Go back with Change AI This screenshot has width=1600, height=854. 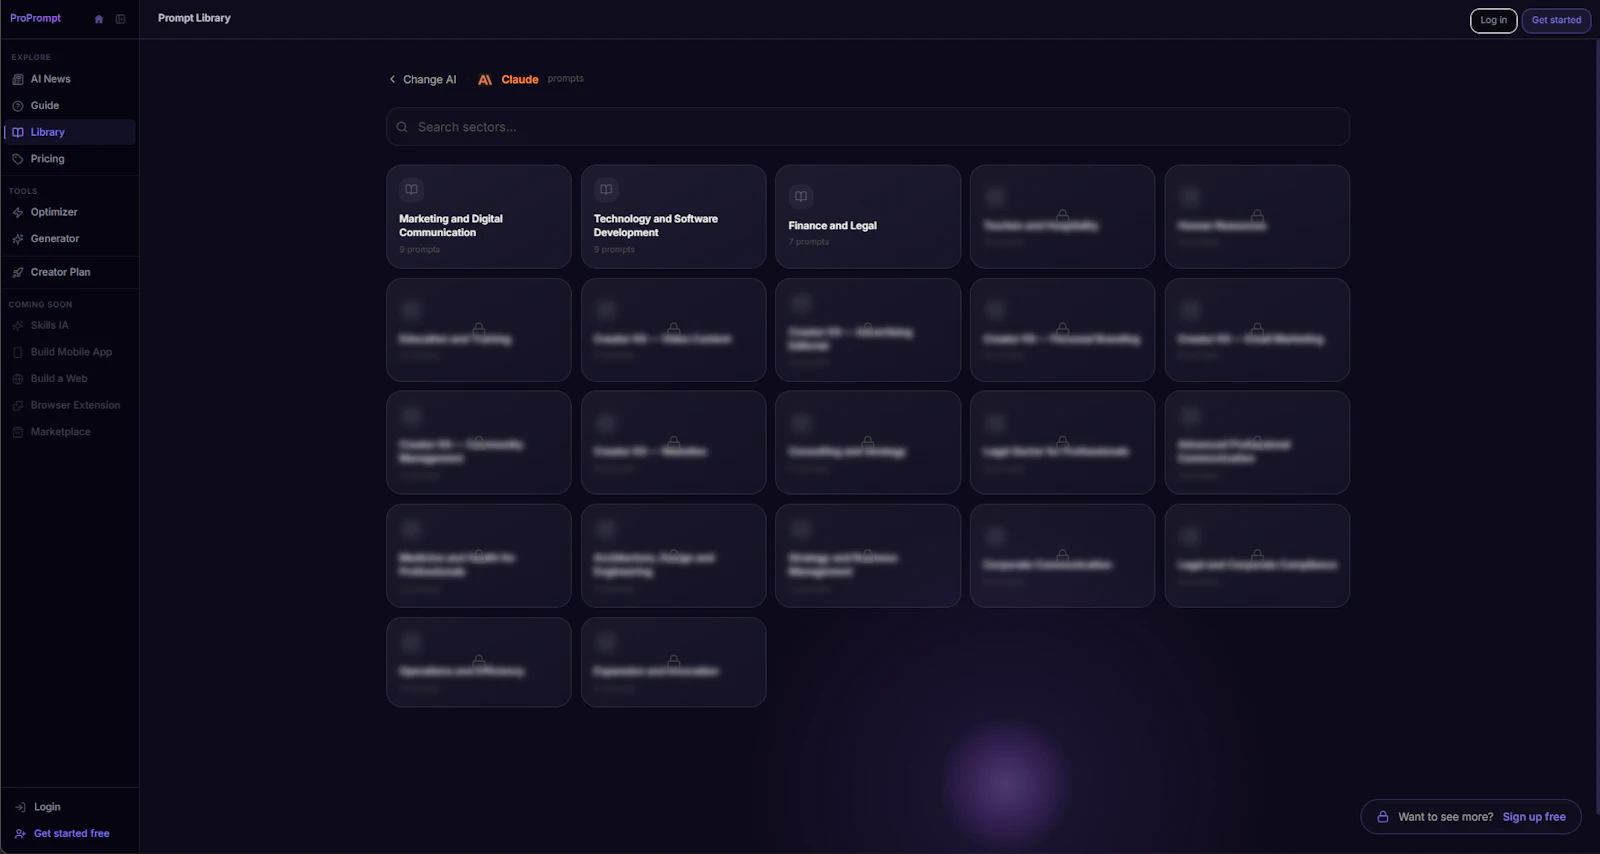click(x=422, y=79)
